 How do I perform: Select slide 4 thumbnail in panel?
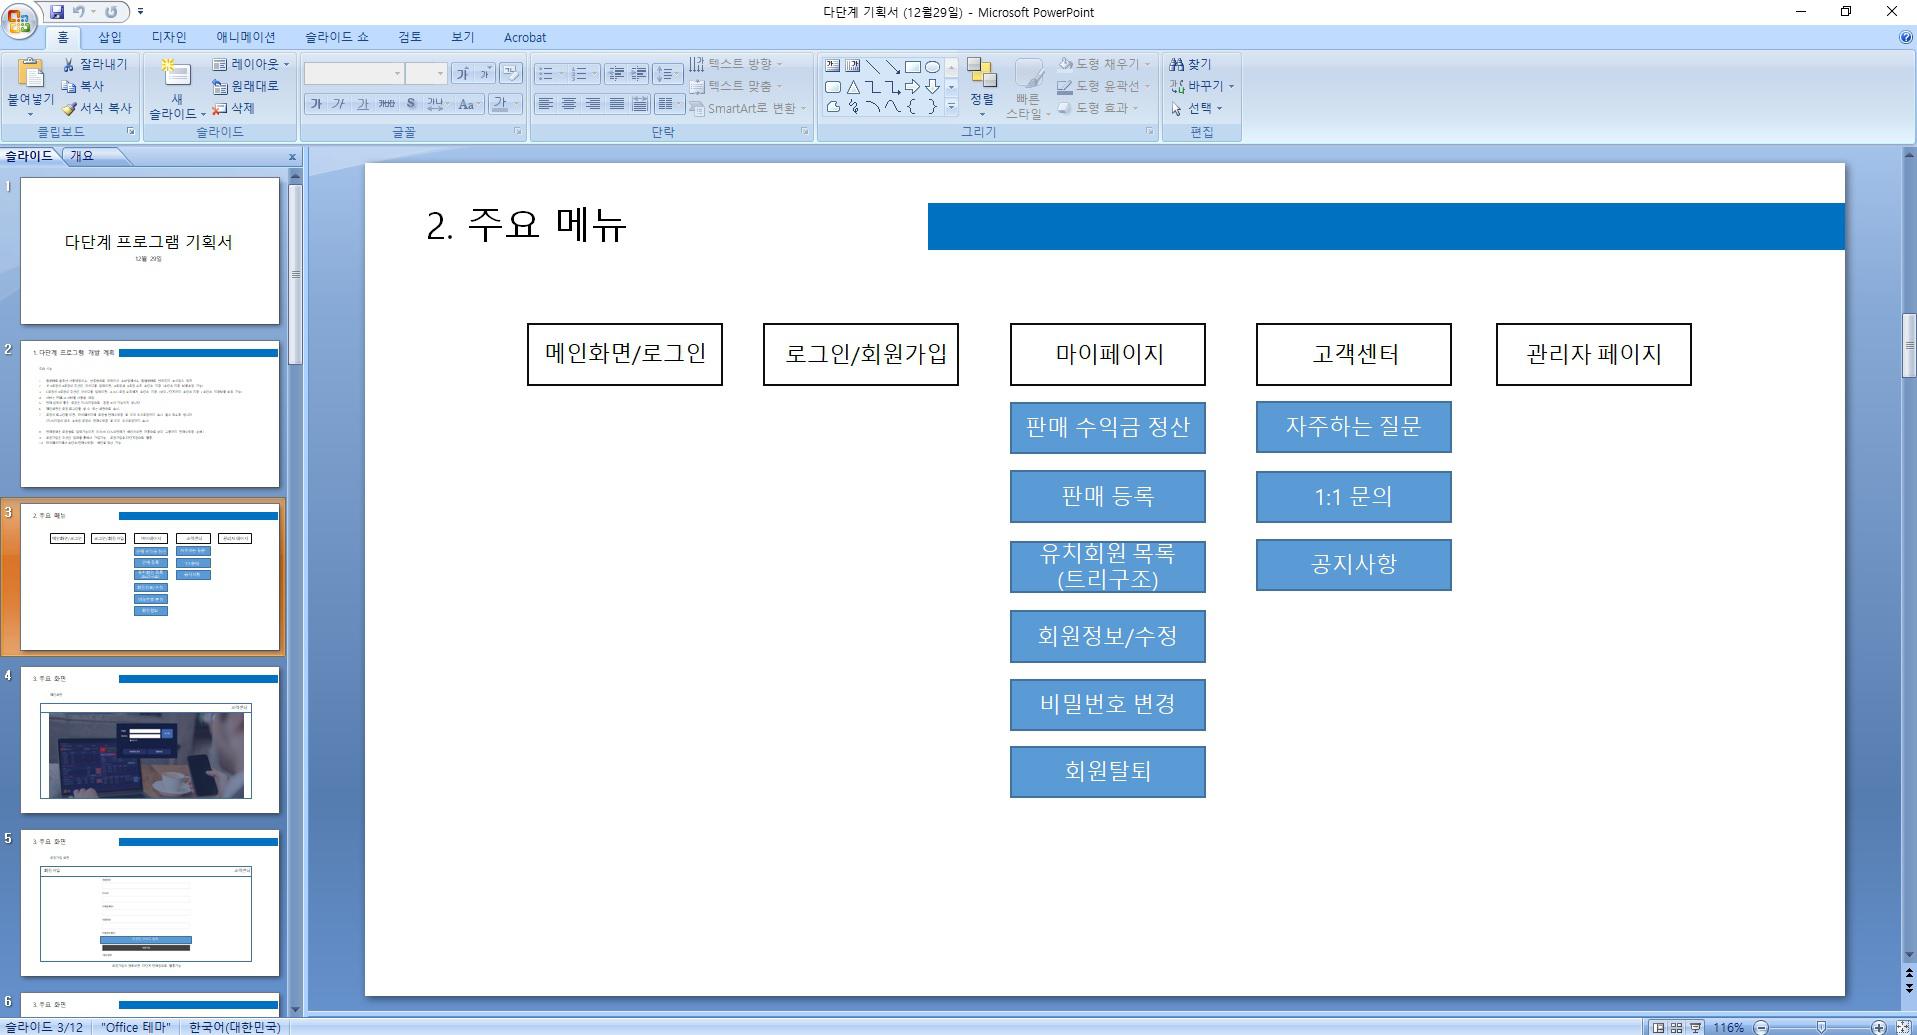[150, 740]
